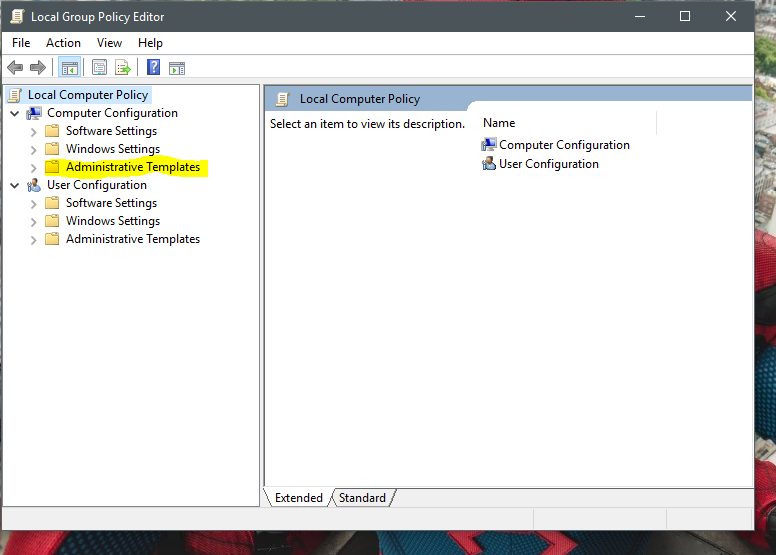Click folder icon of User Windows Settings
Image resolution: width=776 pixels, height=555 pixels.
tap(52, 220)
